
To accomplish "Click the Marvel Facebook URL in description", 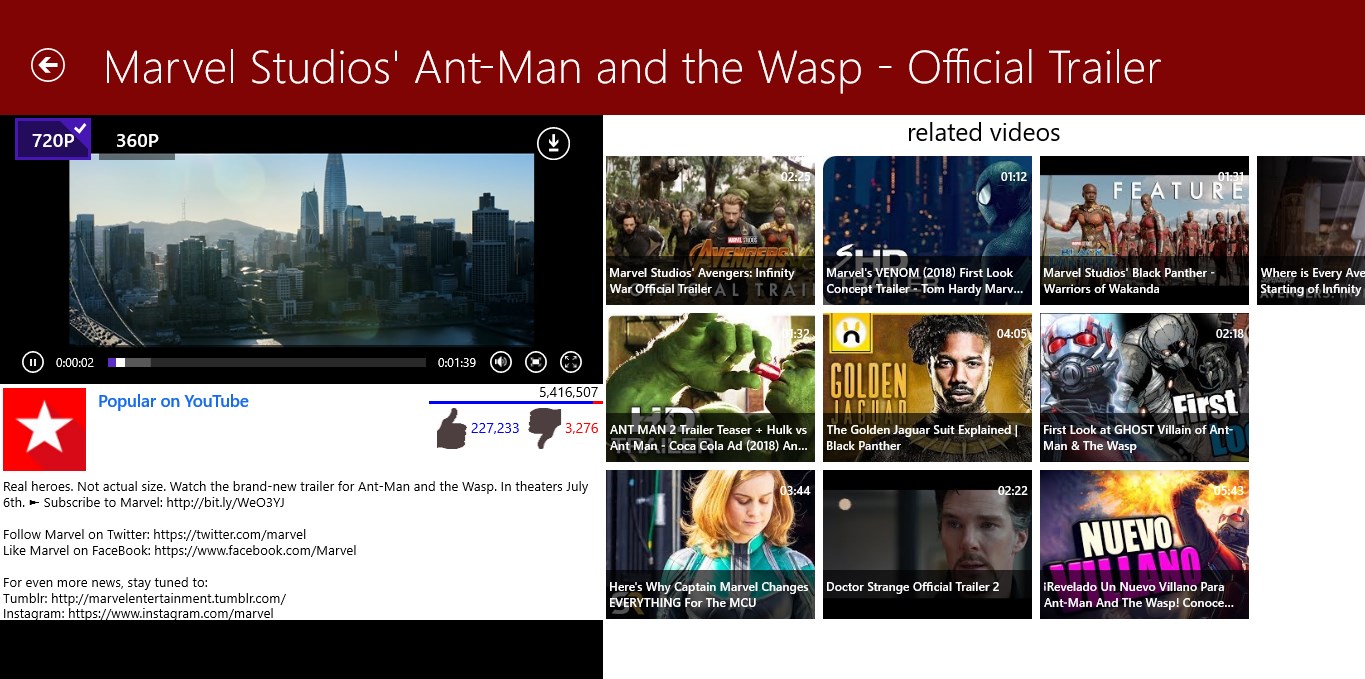I will pyautogui.click(x=255, y=550).
